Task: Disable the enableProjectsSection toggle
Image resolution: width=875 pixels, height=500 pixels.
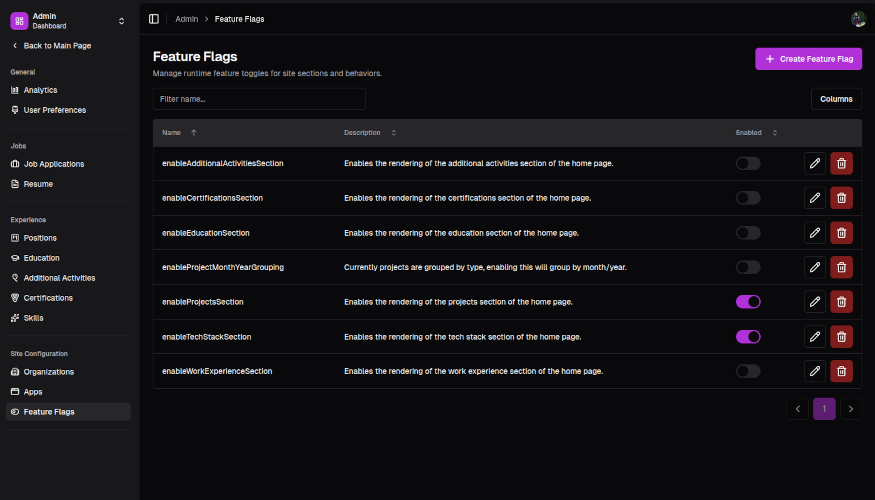Action: pyautogui.click(x=748, y=302)
